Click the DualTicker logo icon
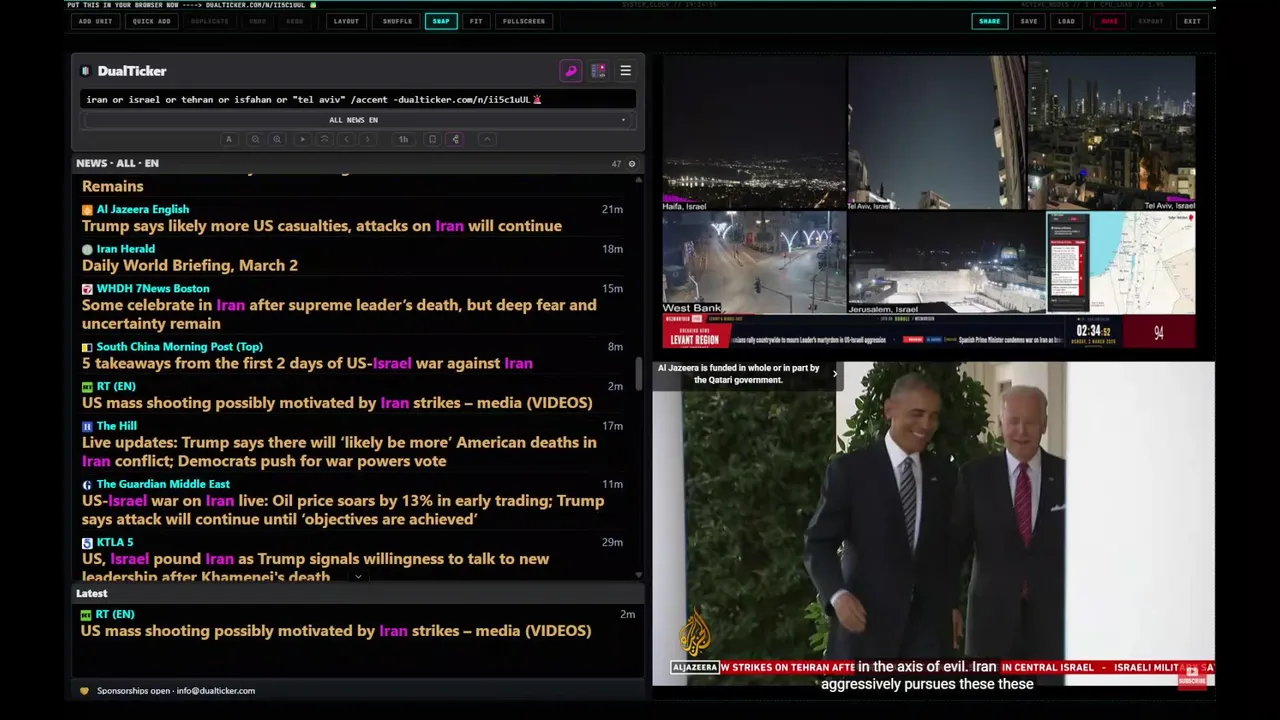Viewport: 1280px width, 720px height. (x=86, y=71)
